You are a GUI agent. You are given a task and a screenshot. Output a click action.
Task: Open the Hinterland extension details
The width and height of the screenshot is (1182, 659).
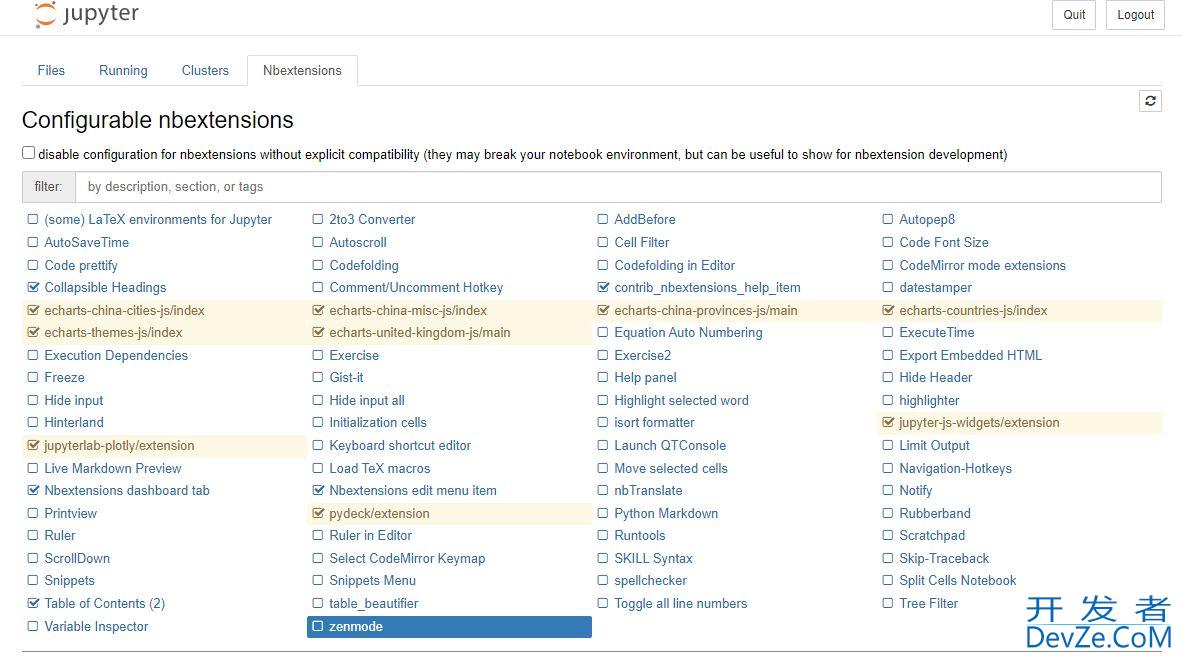point(74,423)
